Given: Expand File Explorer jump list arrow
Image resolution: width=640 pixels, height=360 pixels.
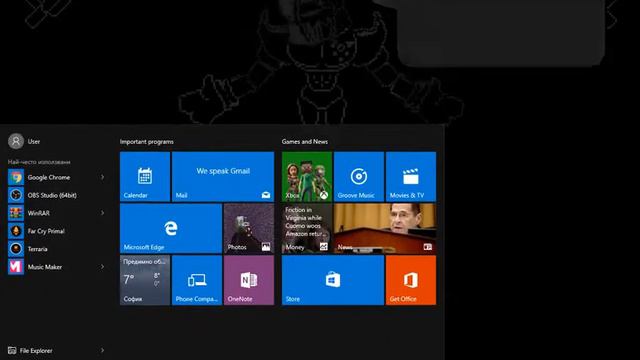Looking at the screenshot, I should tap(102, 351).
